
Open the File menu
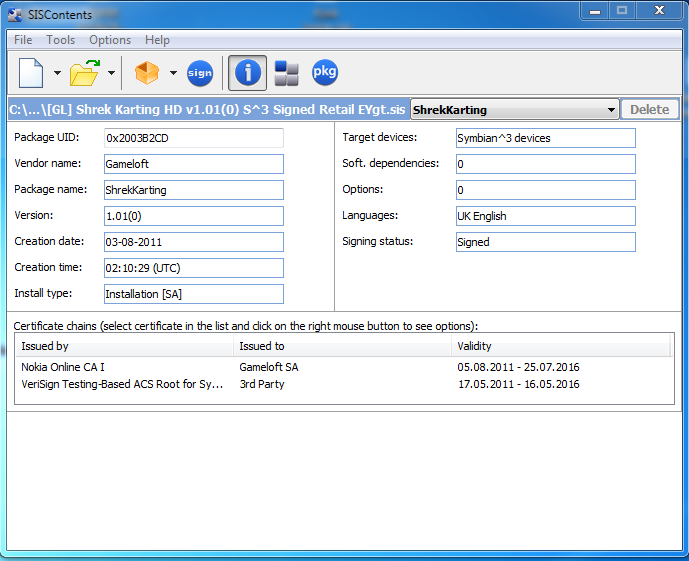pyautogui.click(x=23, y=40)
